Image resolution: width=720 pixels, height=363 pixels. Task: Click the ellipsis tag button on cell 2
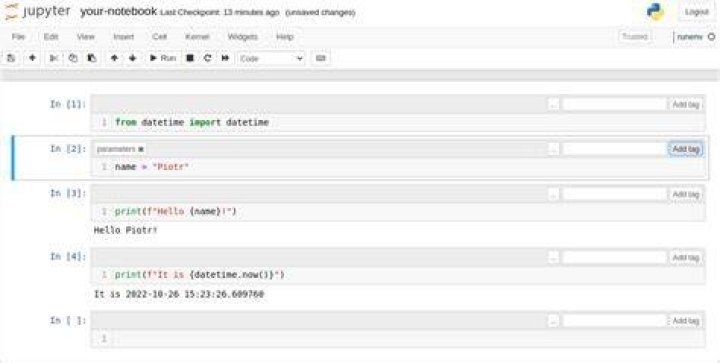click(553, 149)
